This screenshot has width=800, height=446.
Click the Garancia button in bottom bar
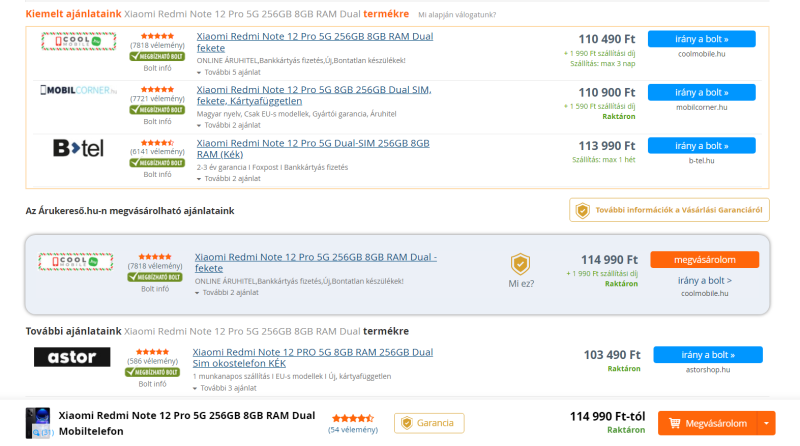[429, 423]
